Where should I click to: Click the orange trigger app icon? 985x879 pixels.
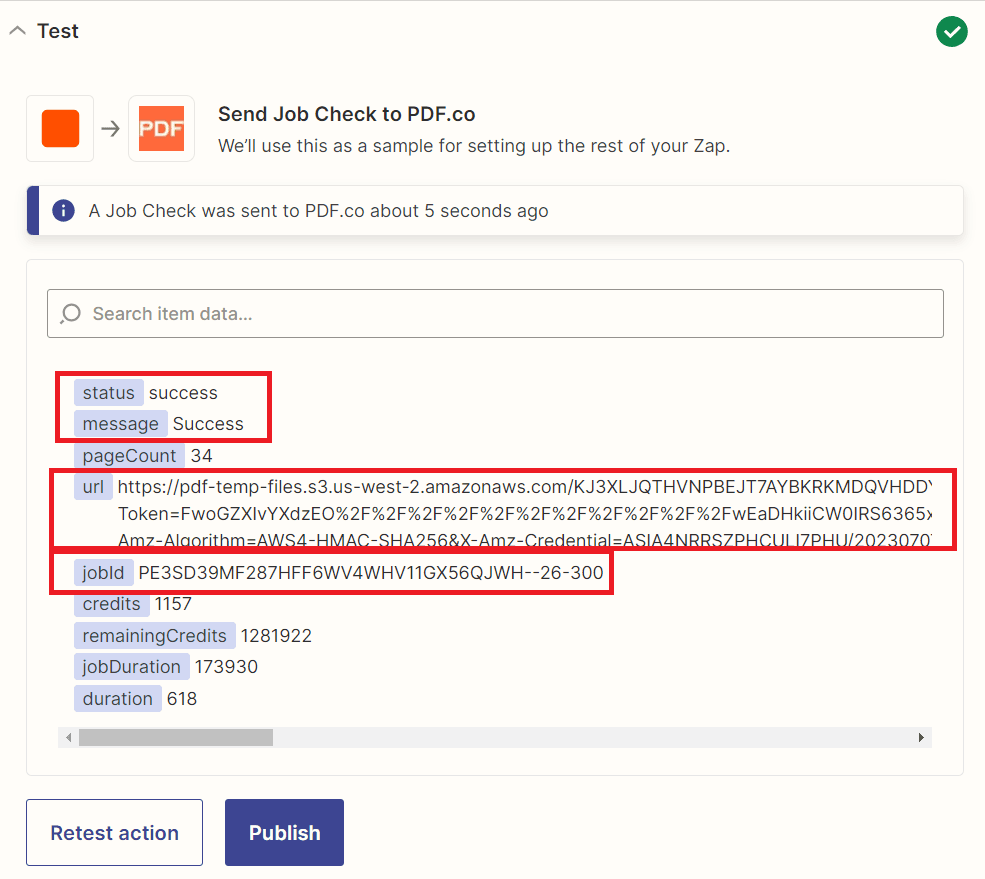click(59, 128)
